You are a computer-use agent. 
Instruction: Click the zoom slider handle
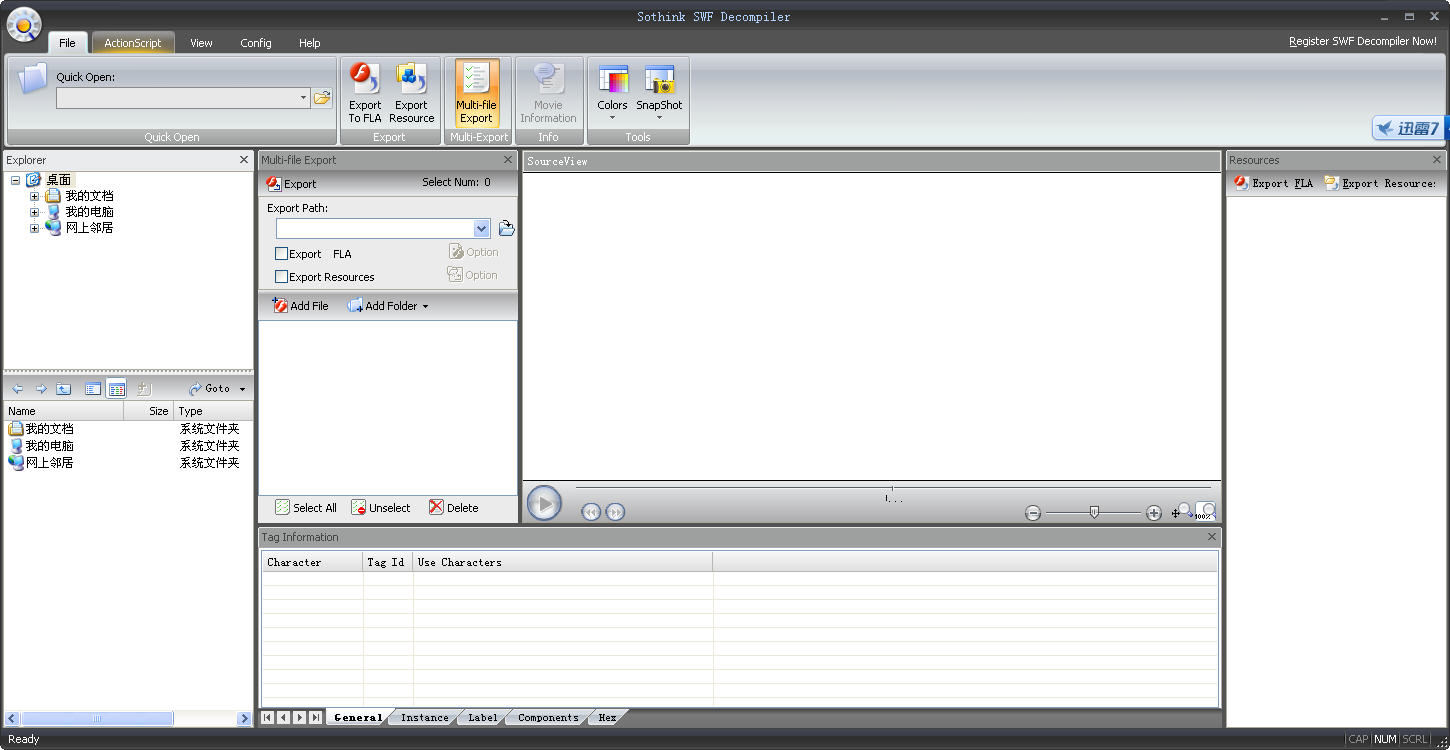point(1094,512)
